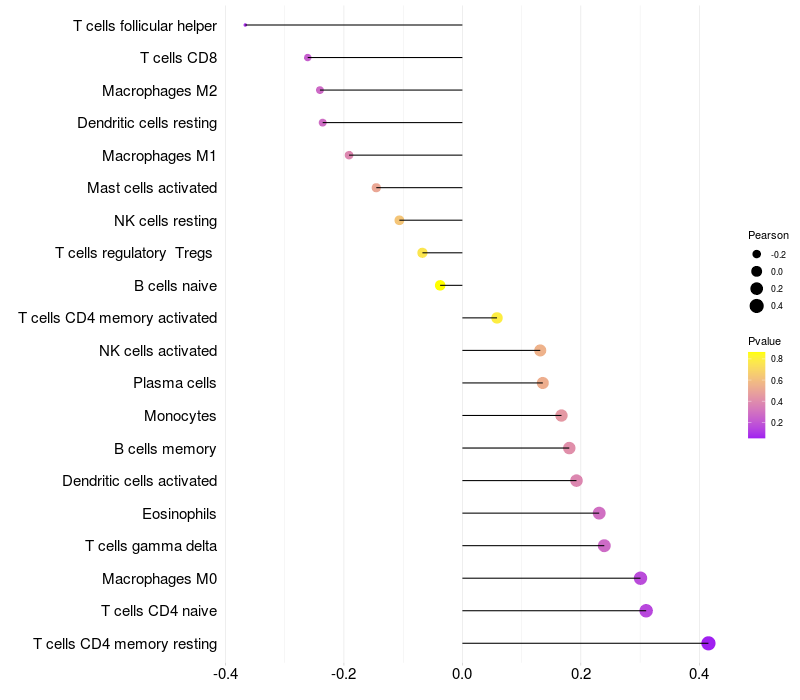Screen dimensions: 800x700
Task: Click the NK cells resting label
Action: 166,221
